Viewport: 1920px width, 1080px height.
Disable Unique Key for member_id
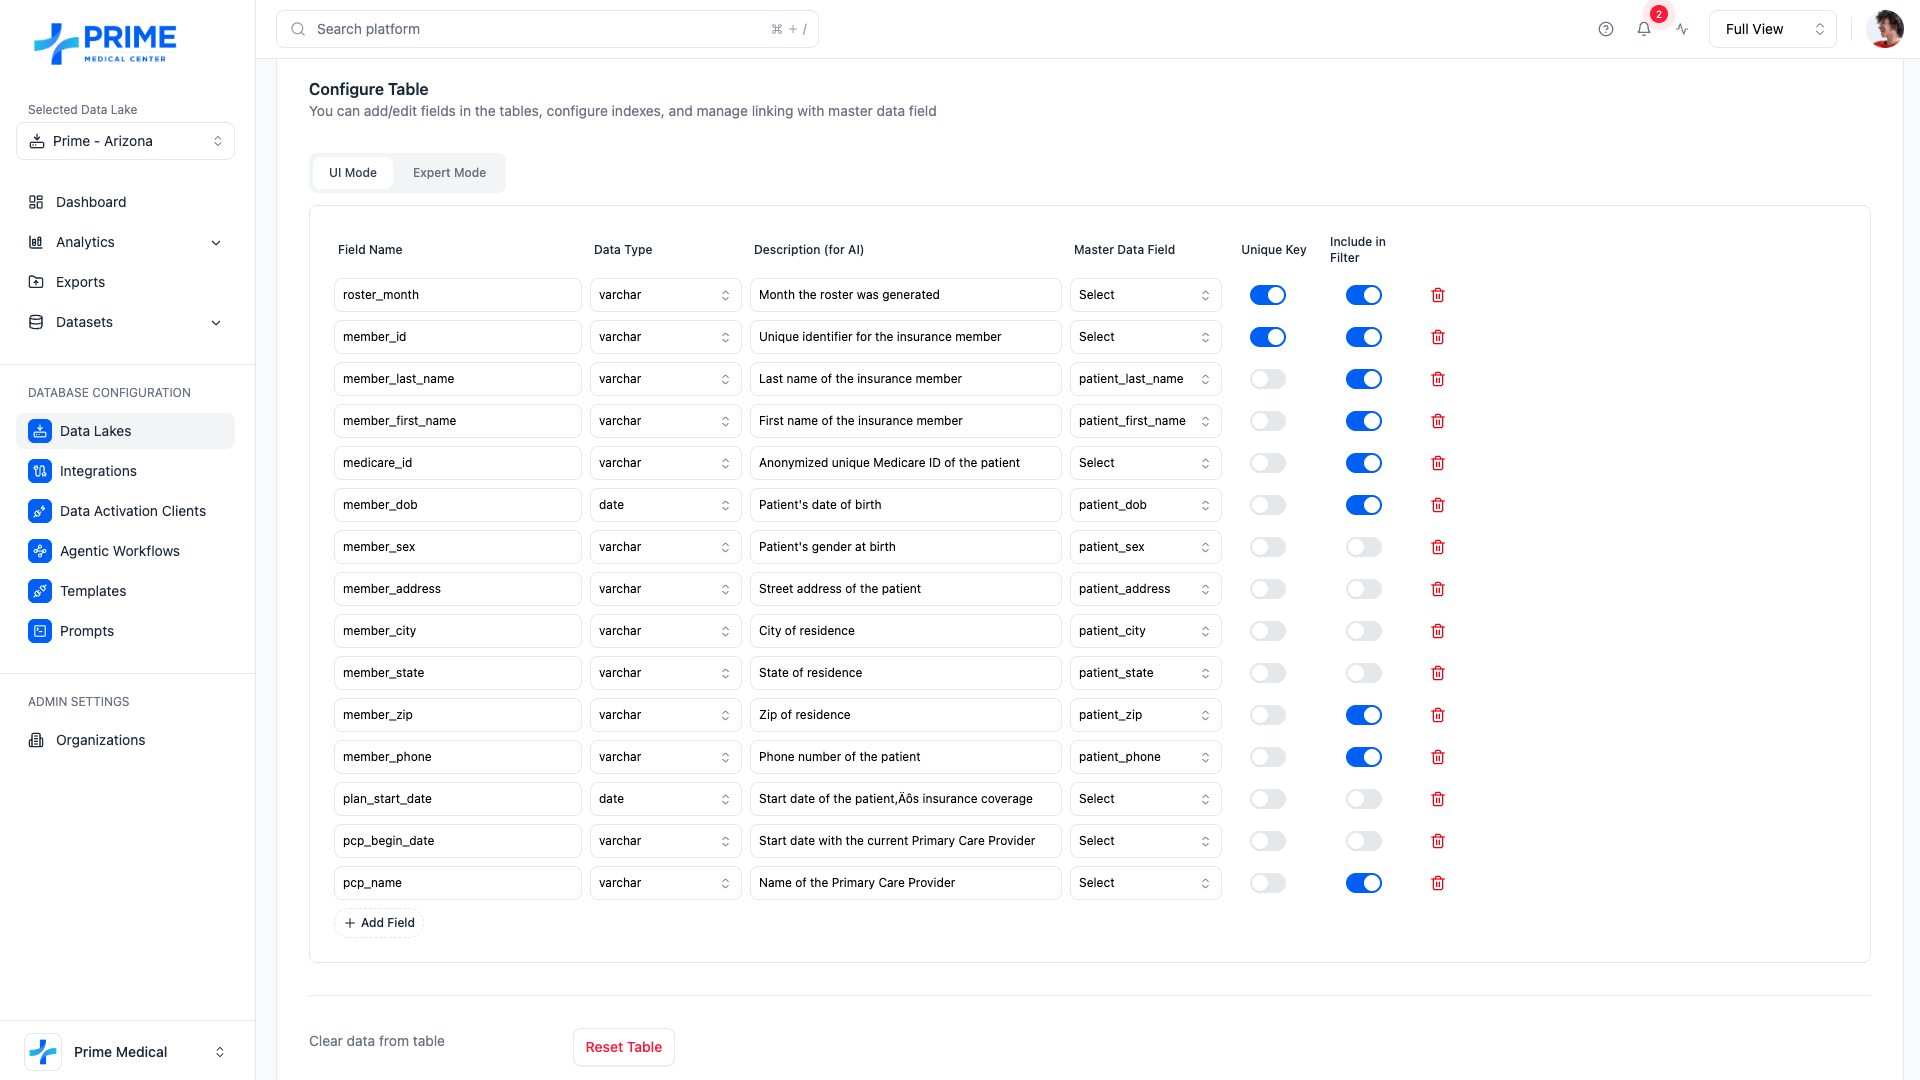click(x=1267, y=337)
